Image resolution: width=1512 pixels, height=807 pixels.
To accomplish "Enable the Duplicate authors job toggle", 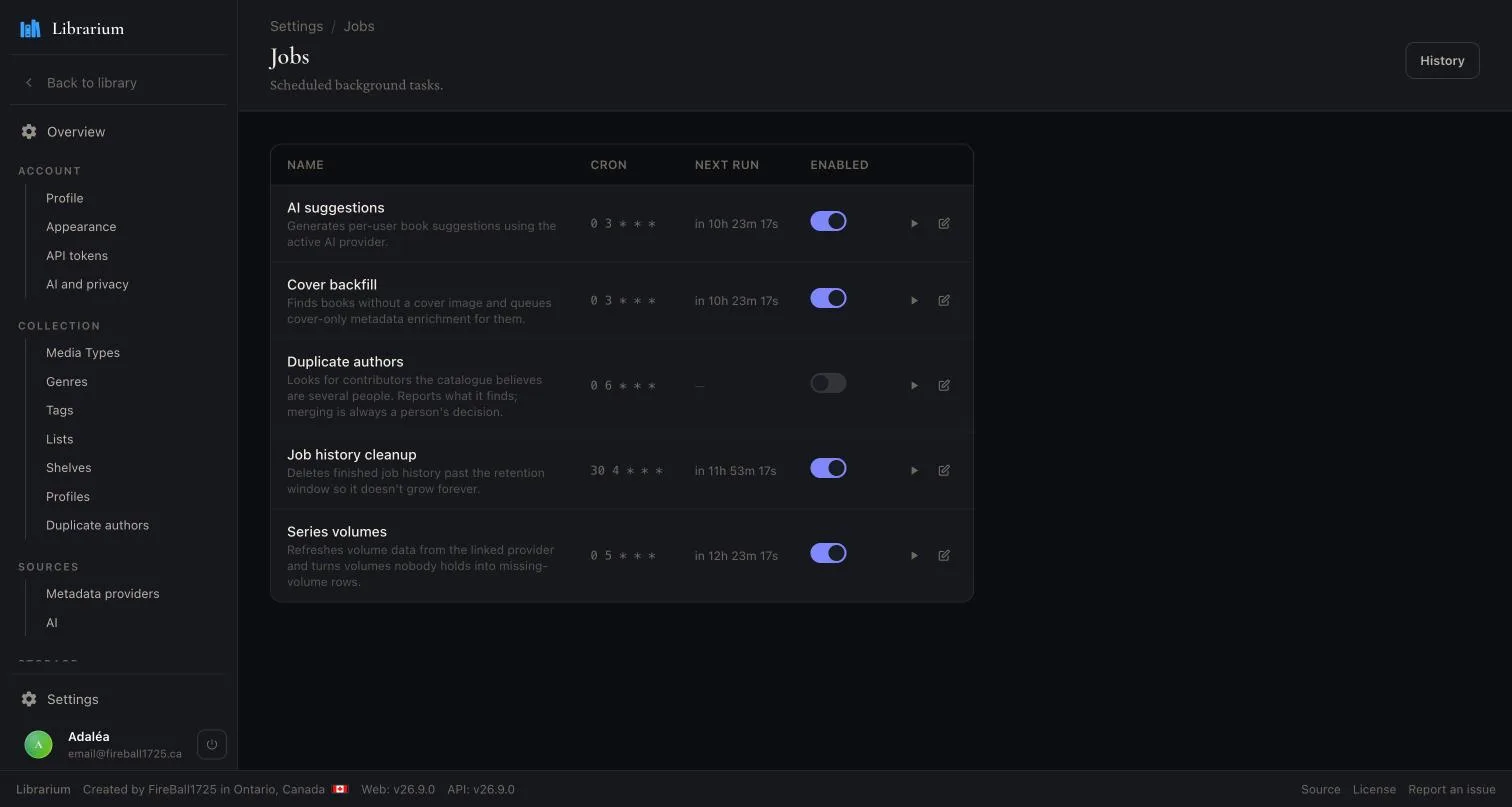I will (828, 383).
